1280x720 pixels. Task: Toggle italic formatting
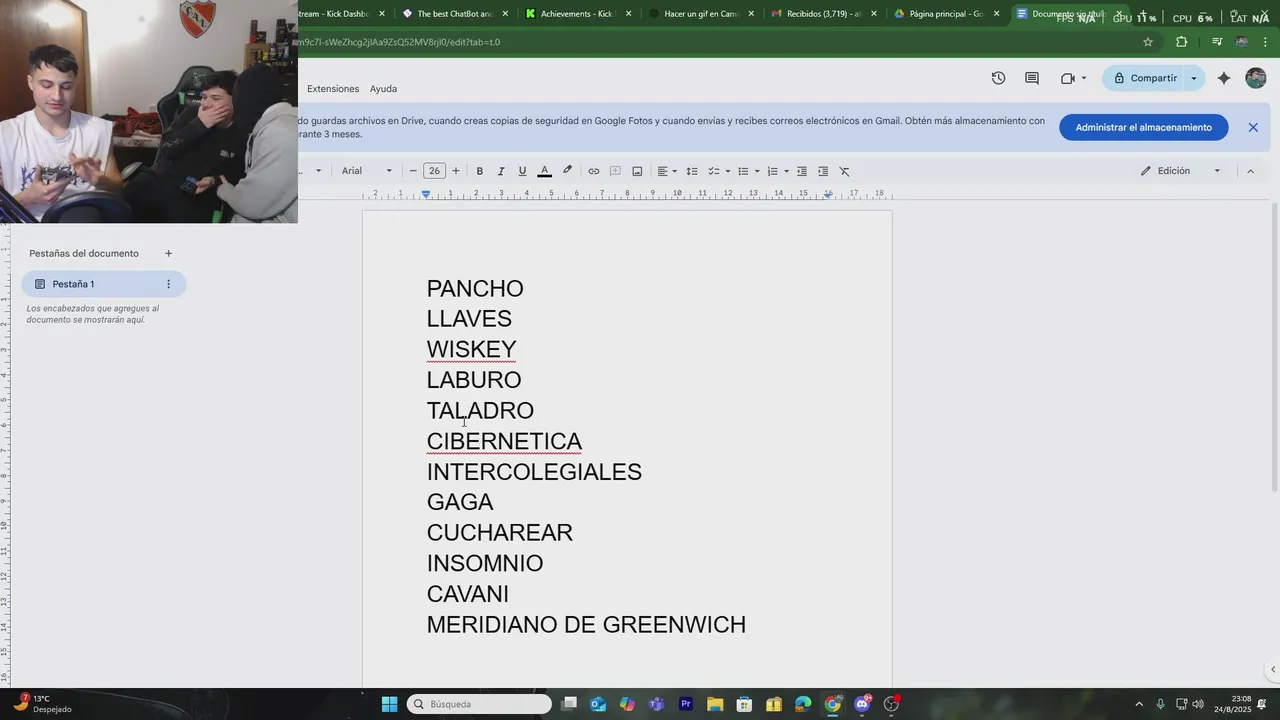tap(501, 171)
